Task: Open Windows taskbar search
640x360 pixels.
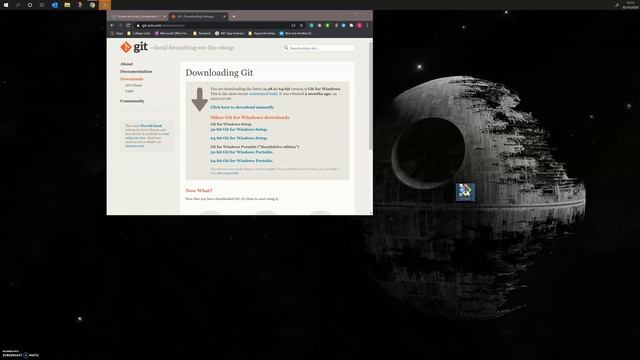Action: coord(18,5)
